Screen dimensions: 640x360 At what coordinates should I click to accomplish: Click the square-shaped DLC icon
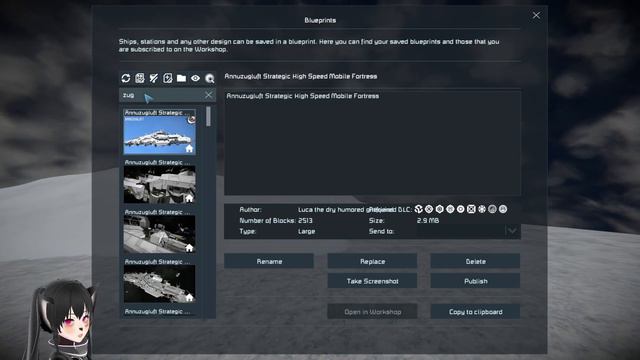471,209
